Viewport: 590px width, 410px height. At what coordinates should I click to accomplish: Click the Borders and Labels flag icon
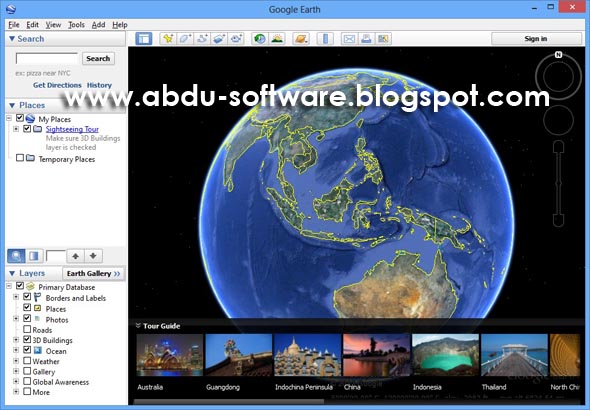(37, 298)
